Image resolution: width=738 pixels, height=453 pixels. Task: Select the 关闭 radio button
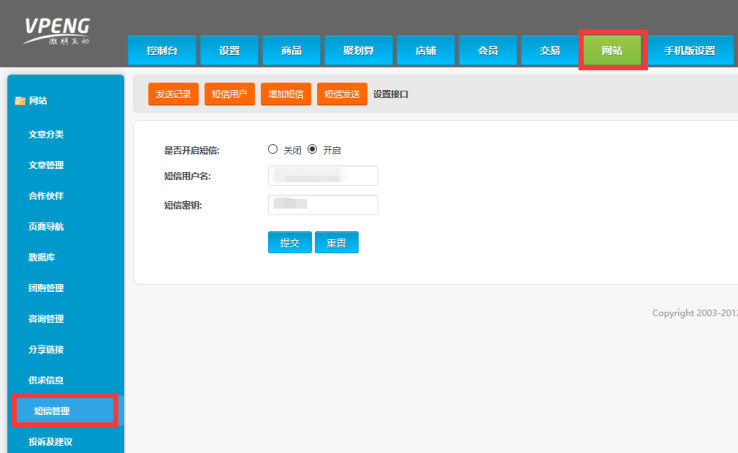tap(273, 149)
